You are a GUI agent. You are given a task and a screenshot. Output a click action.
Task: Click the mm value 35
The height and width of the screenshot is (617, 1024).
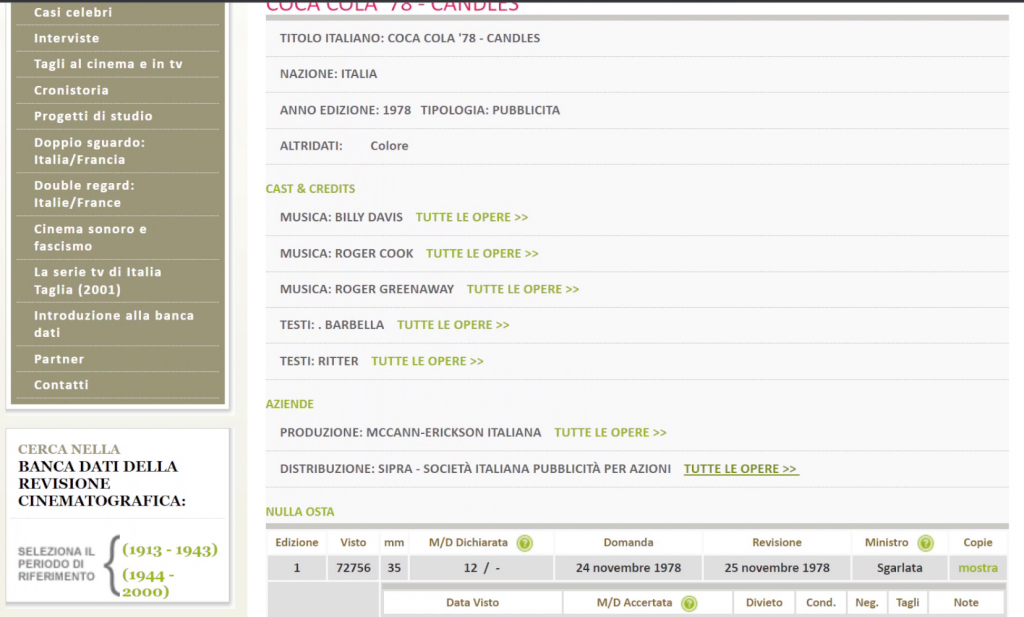(394, 568)
